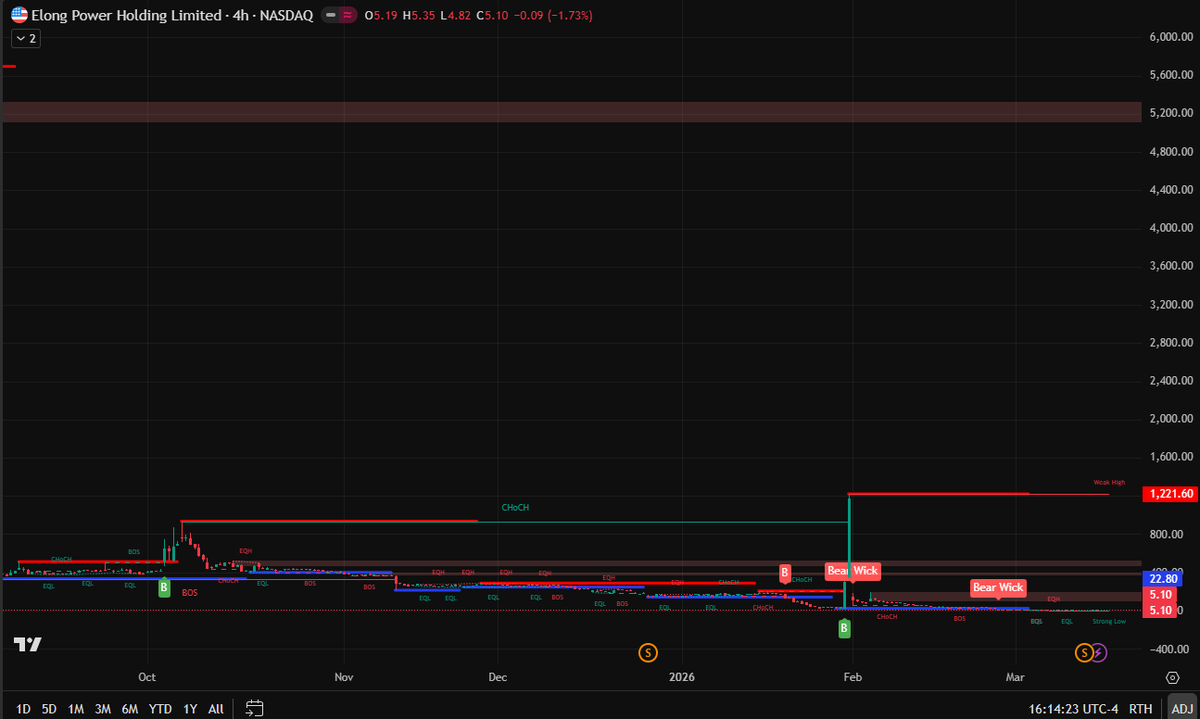Click the orange S split marker near 2026
1200x719 pixels.
(648, 652)
